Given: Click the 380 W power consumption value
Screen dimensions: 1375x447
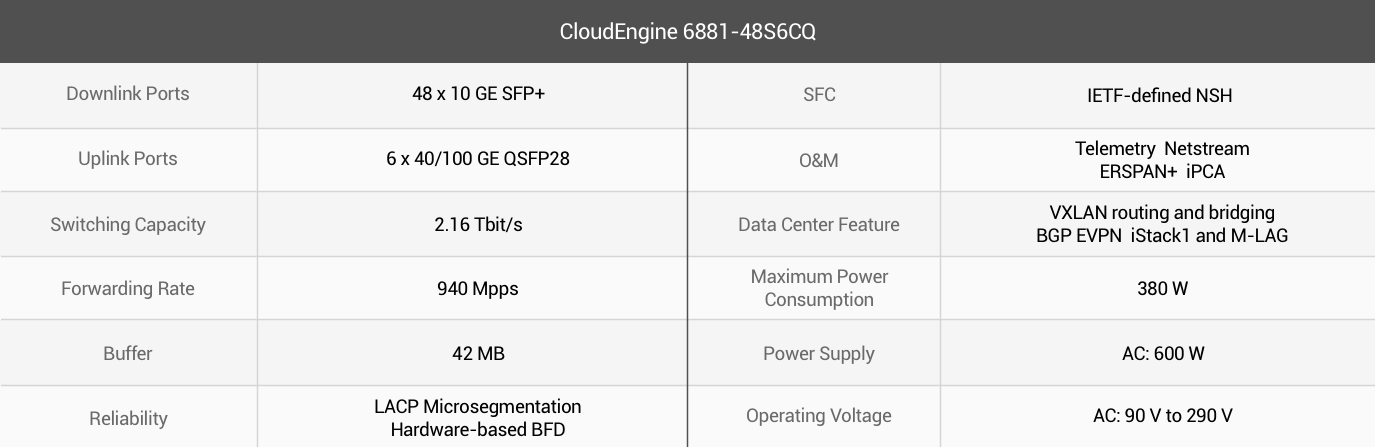Looking at the screenshot, I should [x=1163, y=288].
